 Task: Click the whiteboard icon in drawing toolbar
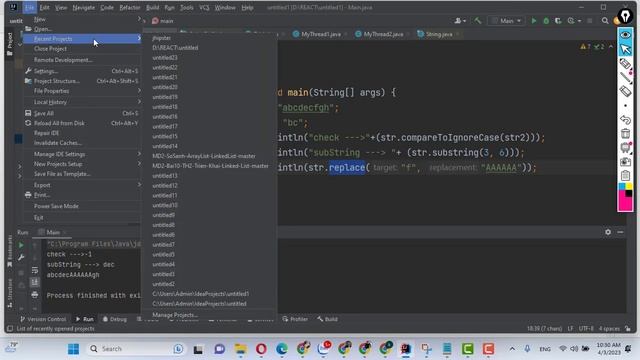tap(625, 147)
